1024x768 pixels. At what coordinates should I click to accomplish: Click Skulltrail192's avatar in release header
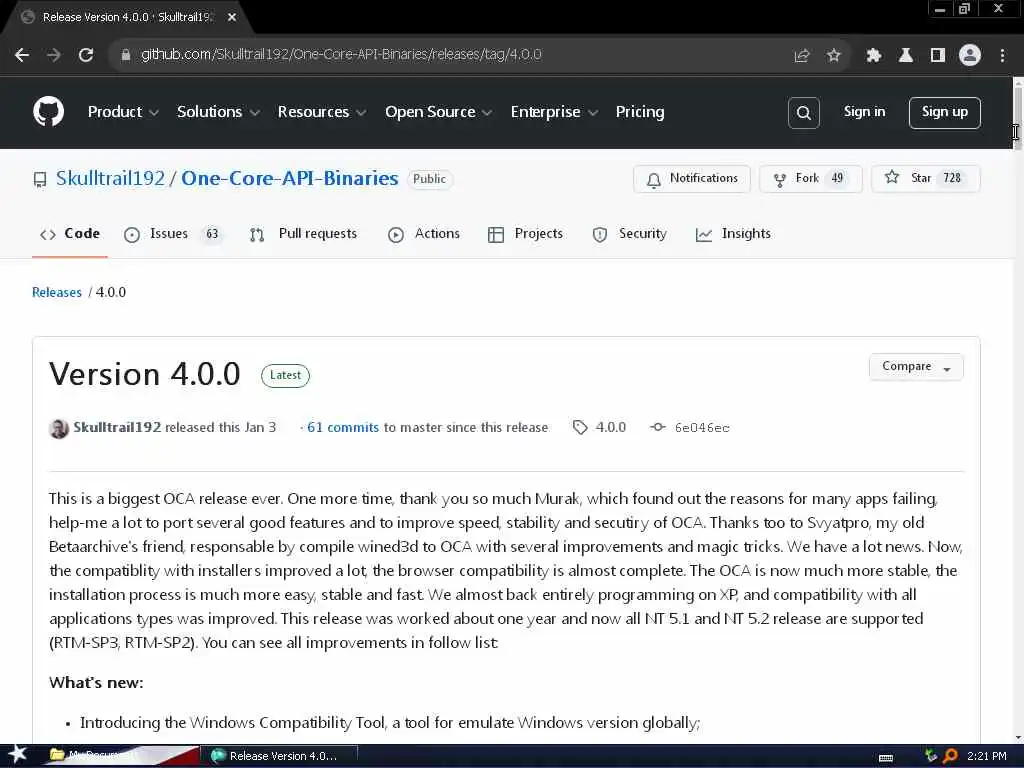point(59,428)
